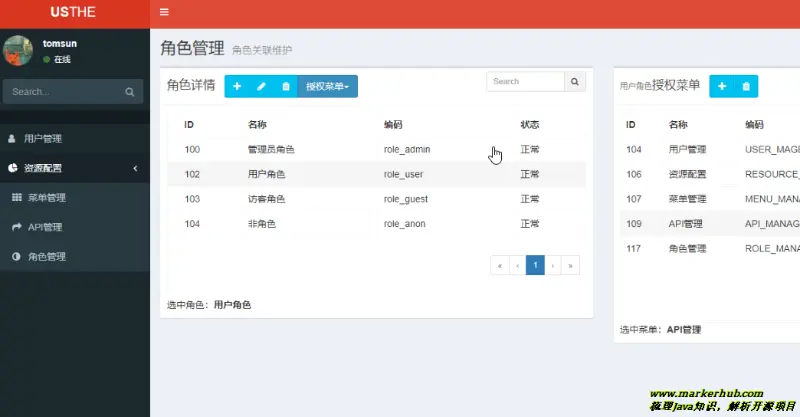
Task: Click the tomsun user avatar
Action: point(18,51)
